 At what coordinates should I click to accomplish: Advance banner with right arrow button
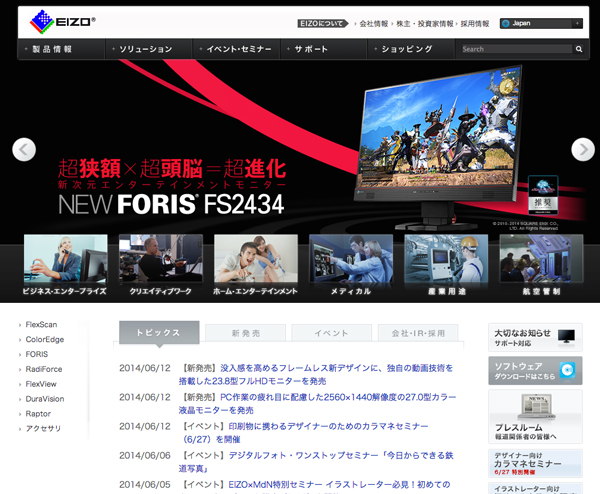tap(582, 149)
